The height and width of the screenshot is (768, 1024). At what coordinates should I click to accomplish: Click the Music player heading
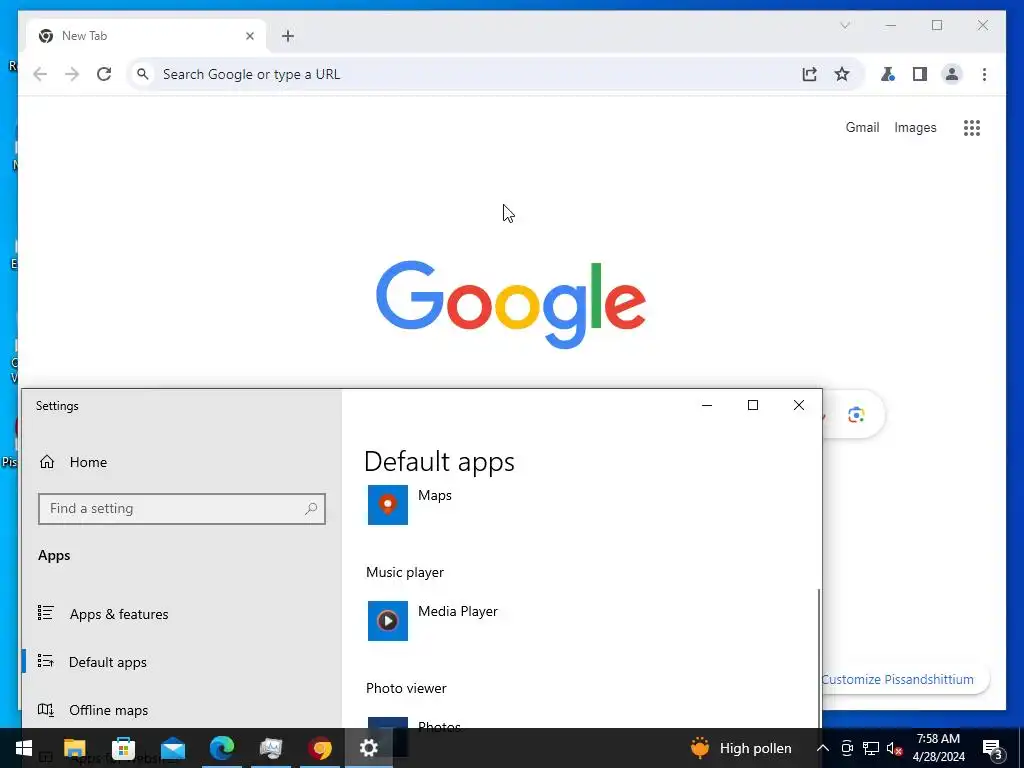click(405, 572)
